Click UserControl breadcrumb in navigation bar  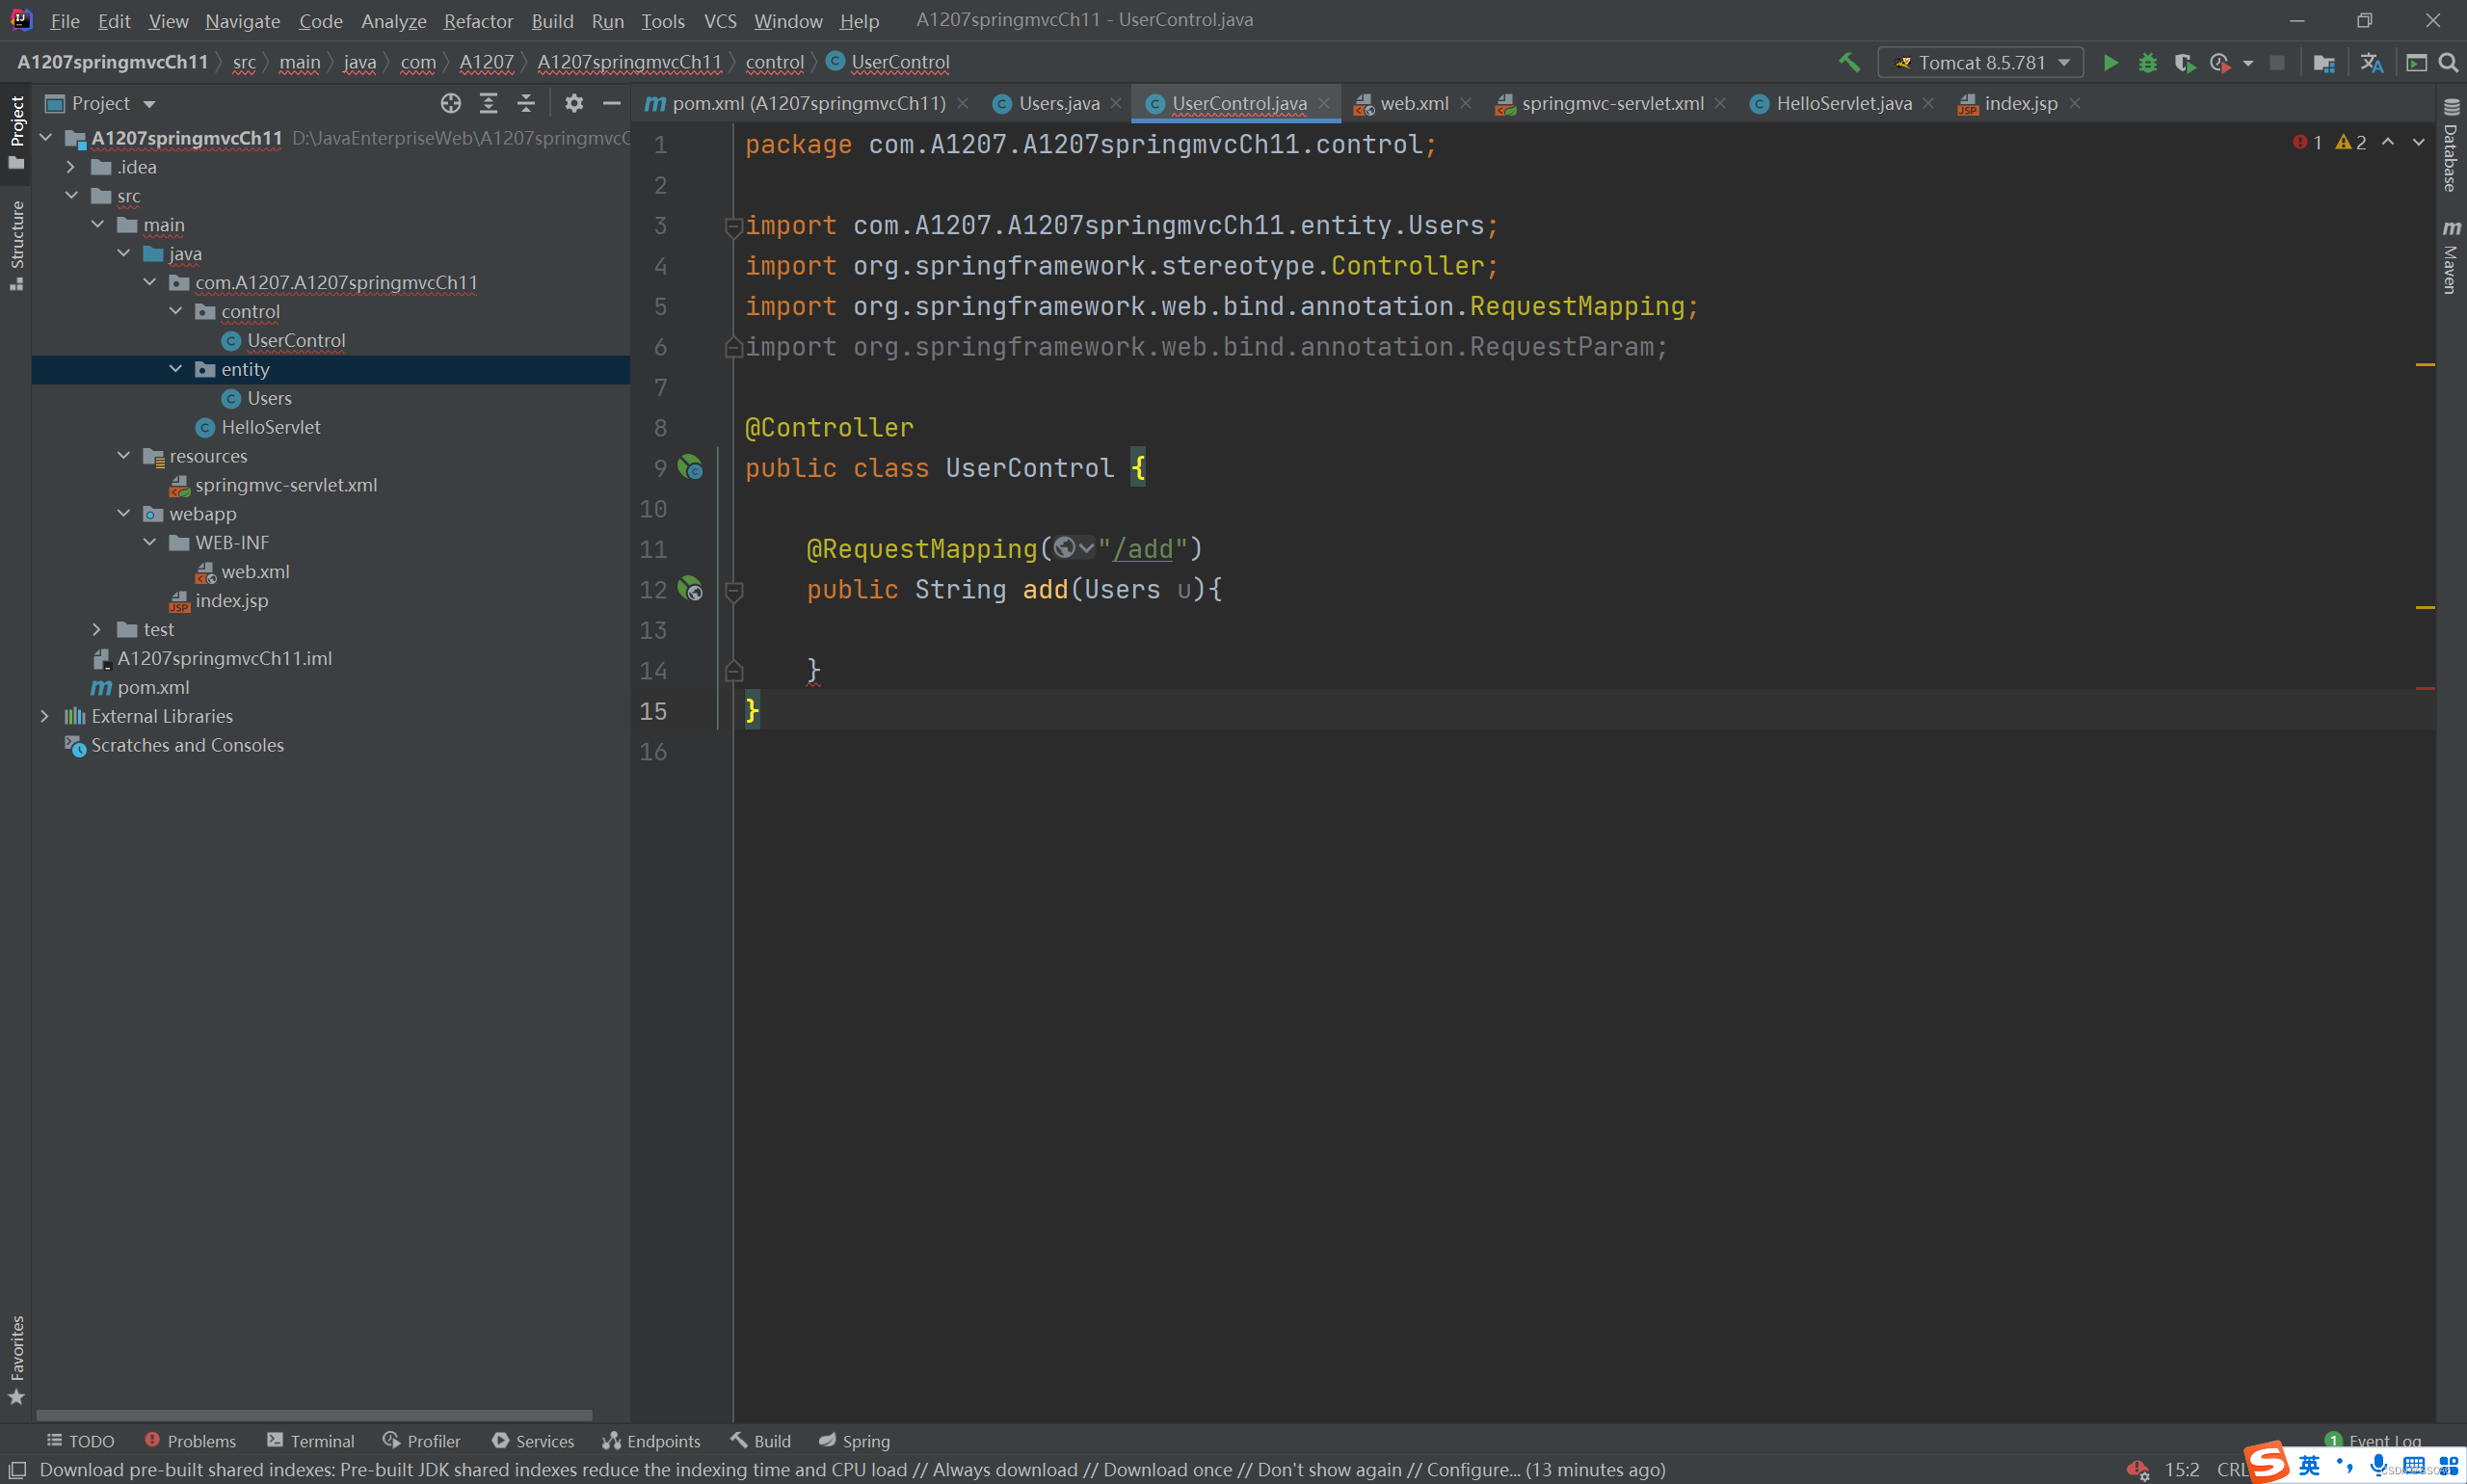click(x=888, y=62)
